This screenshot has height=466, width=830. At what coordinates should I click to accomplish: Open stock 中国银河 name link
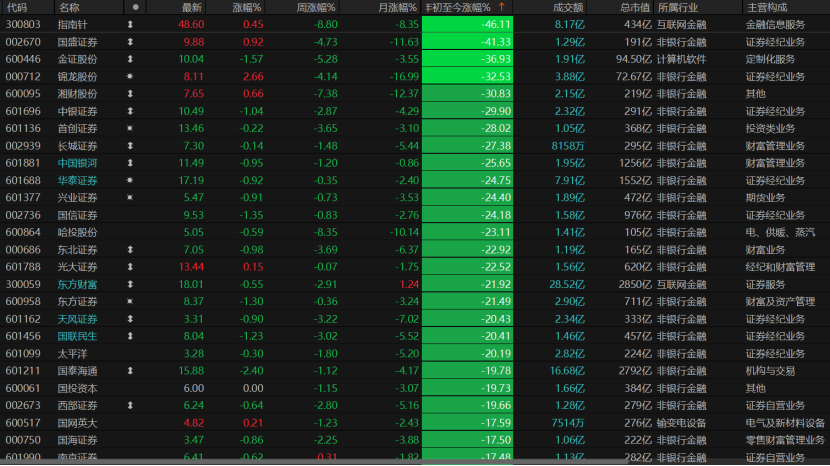(77, 163)
